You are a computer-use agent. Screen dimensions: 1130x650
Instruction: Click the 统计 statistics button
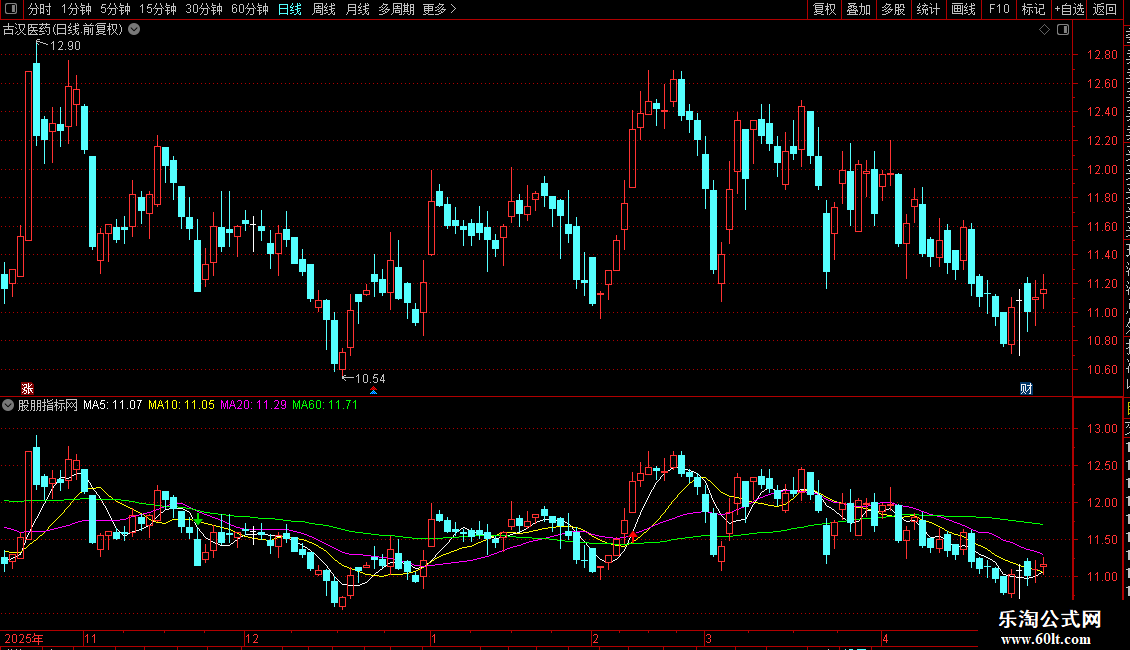click(927, 9)
